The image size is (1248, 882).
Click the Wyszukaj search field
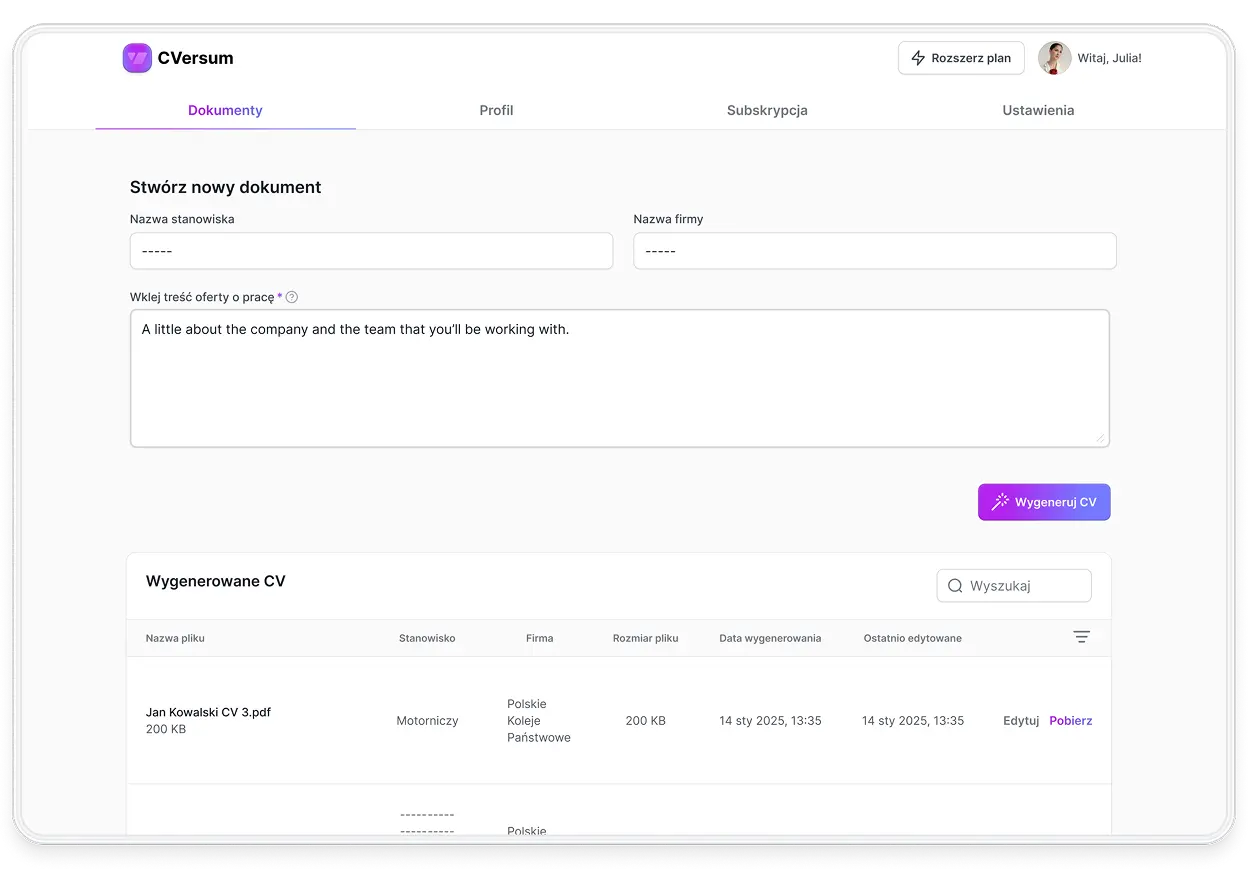pyautogui.click(x=1026, y=586)
